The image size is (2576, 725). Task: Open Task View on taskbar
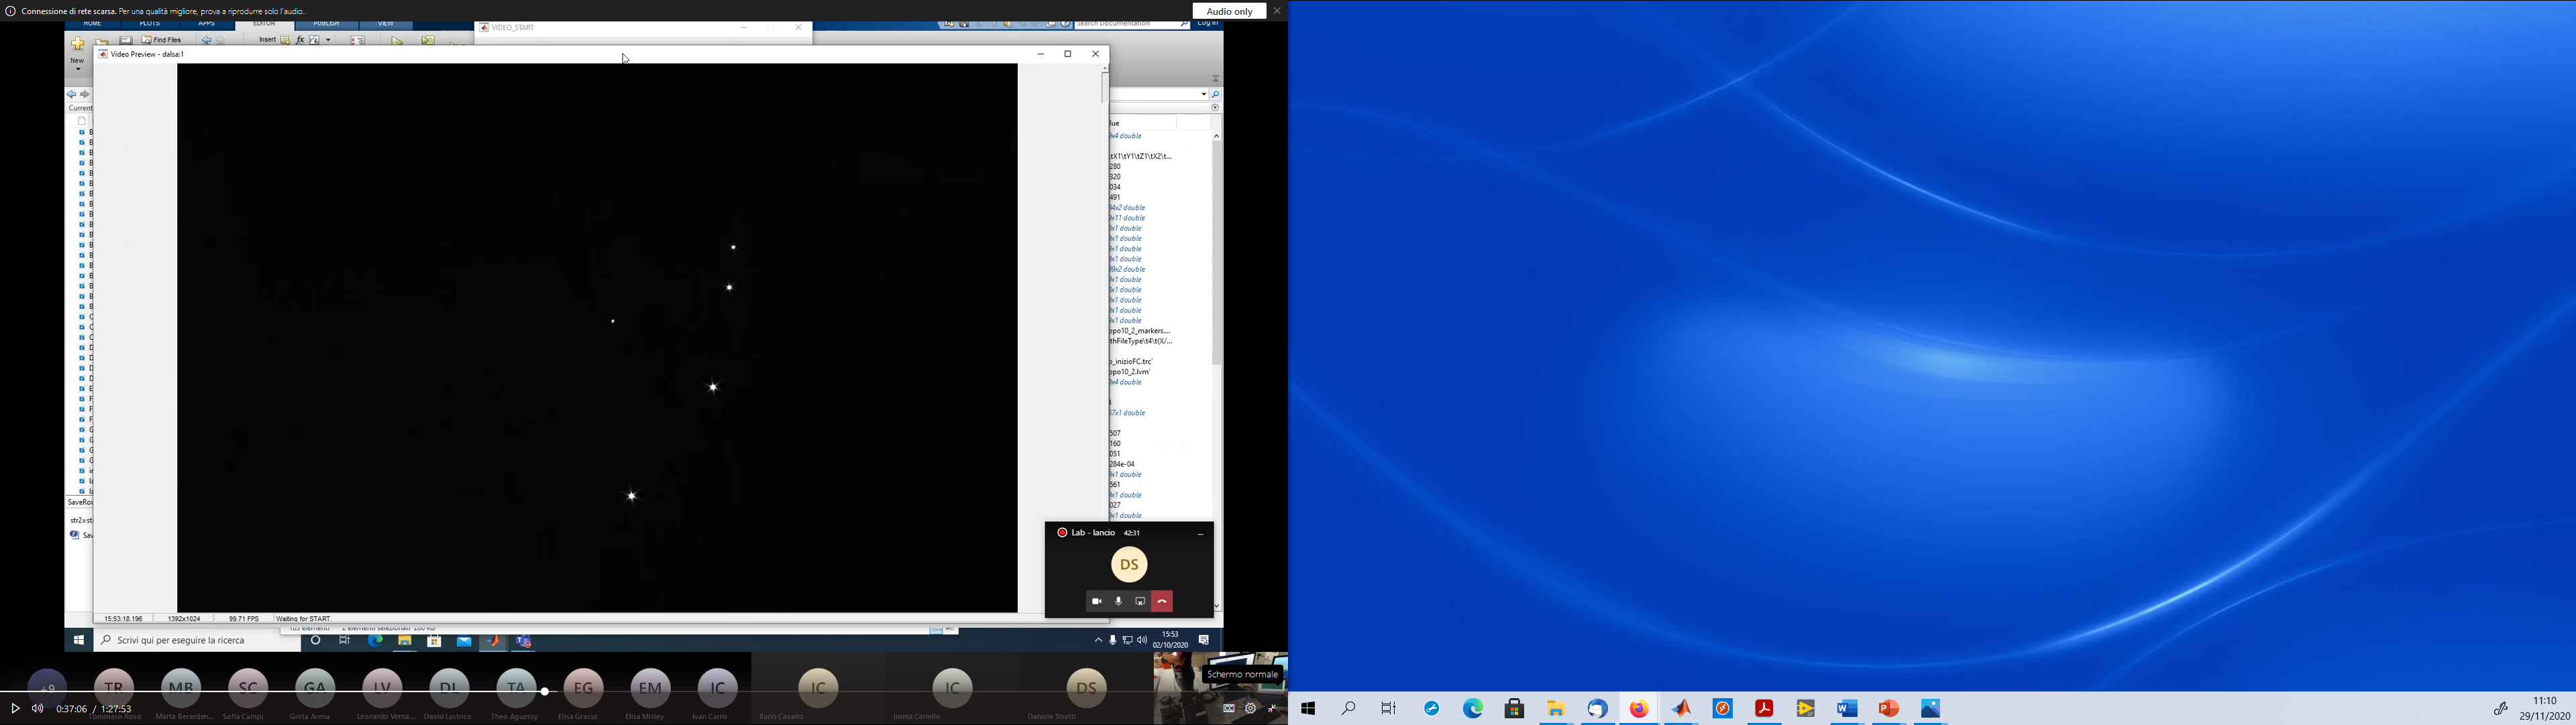tap(1389, 708)
